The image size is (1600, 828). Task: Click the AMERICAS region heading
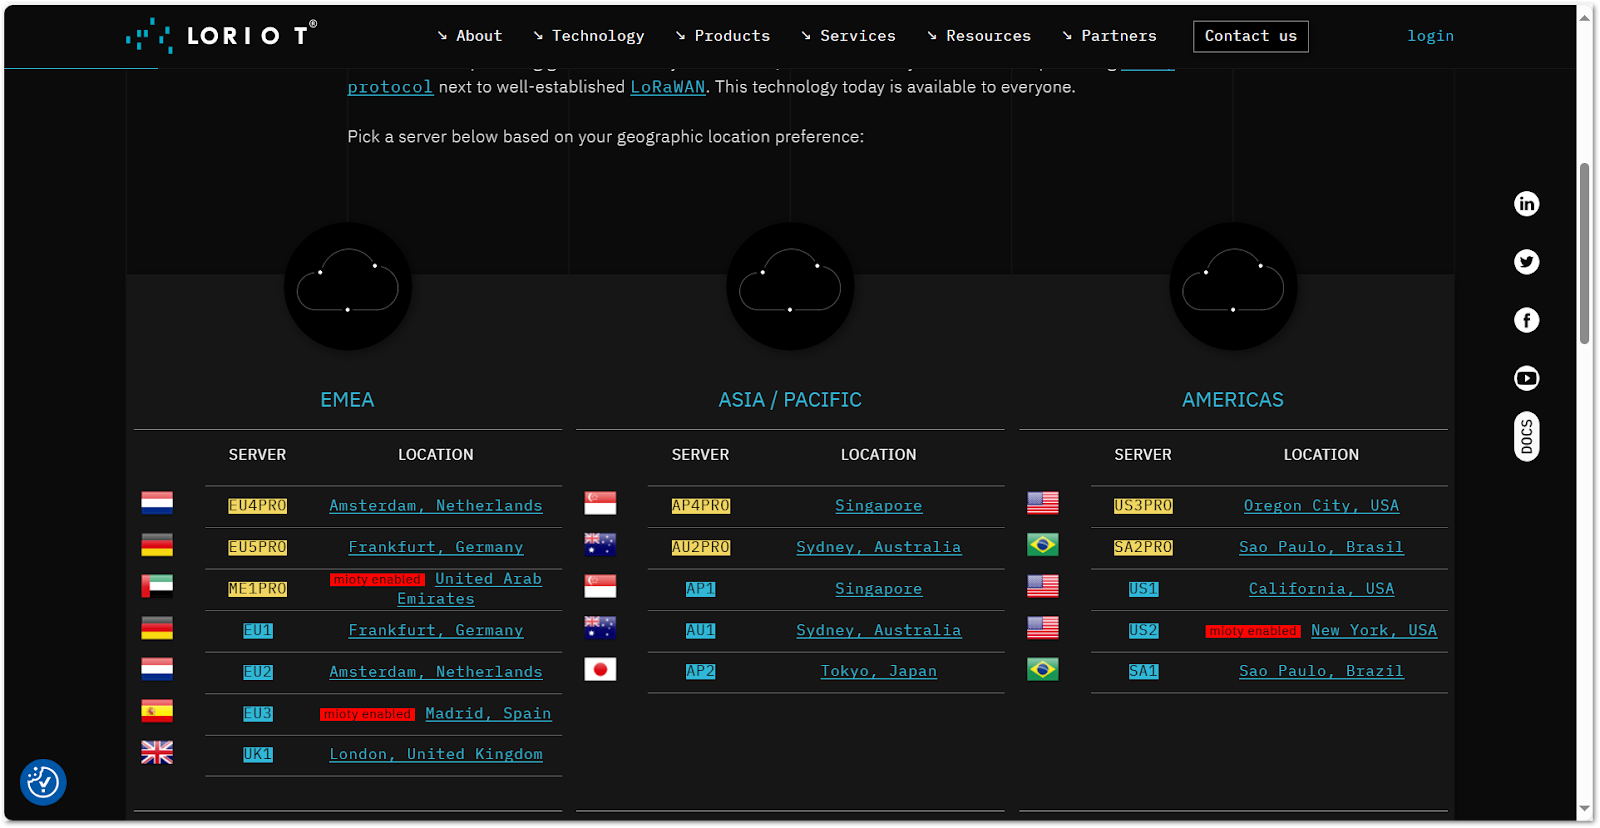coord(1233,400)
